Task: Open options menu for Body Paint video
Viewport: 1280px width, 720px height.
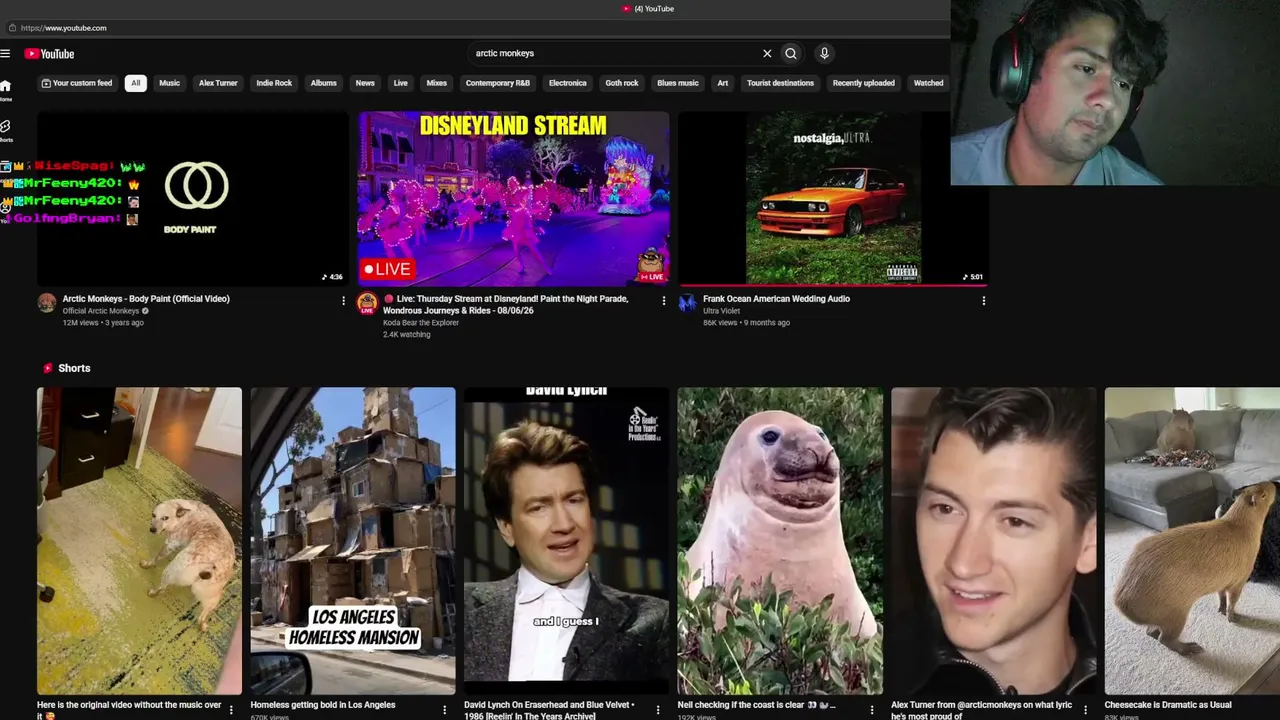Action: click(x=343, y=301)
